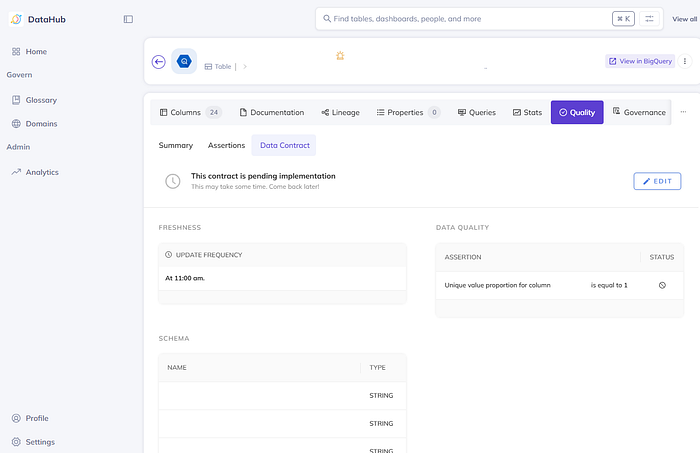Click the BigQuery platform icon
Viewport: 700px width, 453px height.
pyautogui.click(x=184, y=61)
